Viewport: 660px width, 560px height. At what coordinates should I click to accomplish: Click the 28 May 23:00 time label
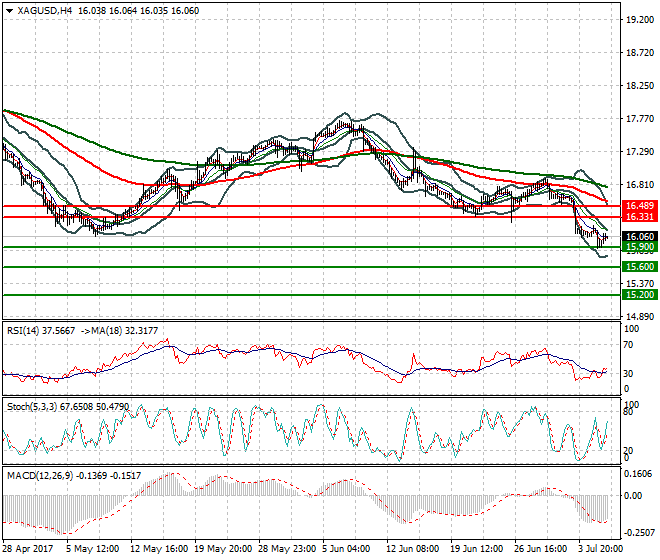coord(287,549)
